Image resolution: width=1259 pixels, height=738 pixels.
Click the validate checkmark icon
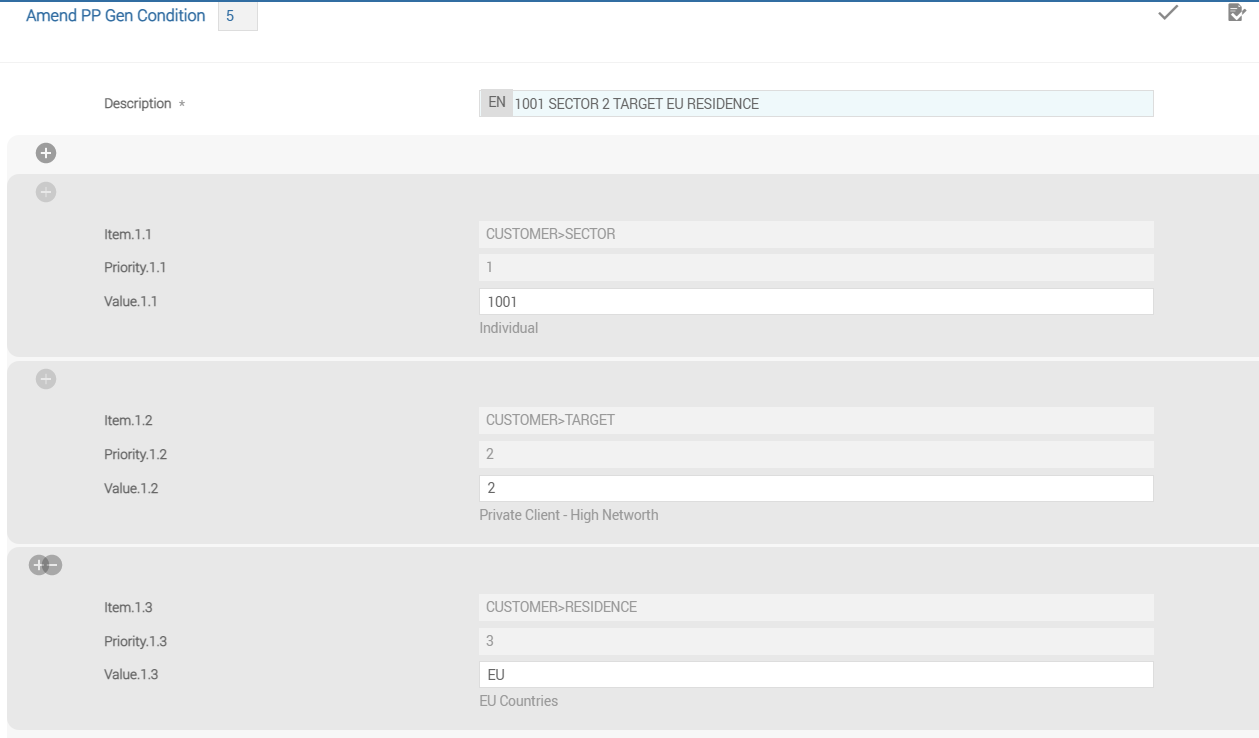(1166, 13)
